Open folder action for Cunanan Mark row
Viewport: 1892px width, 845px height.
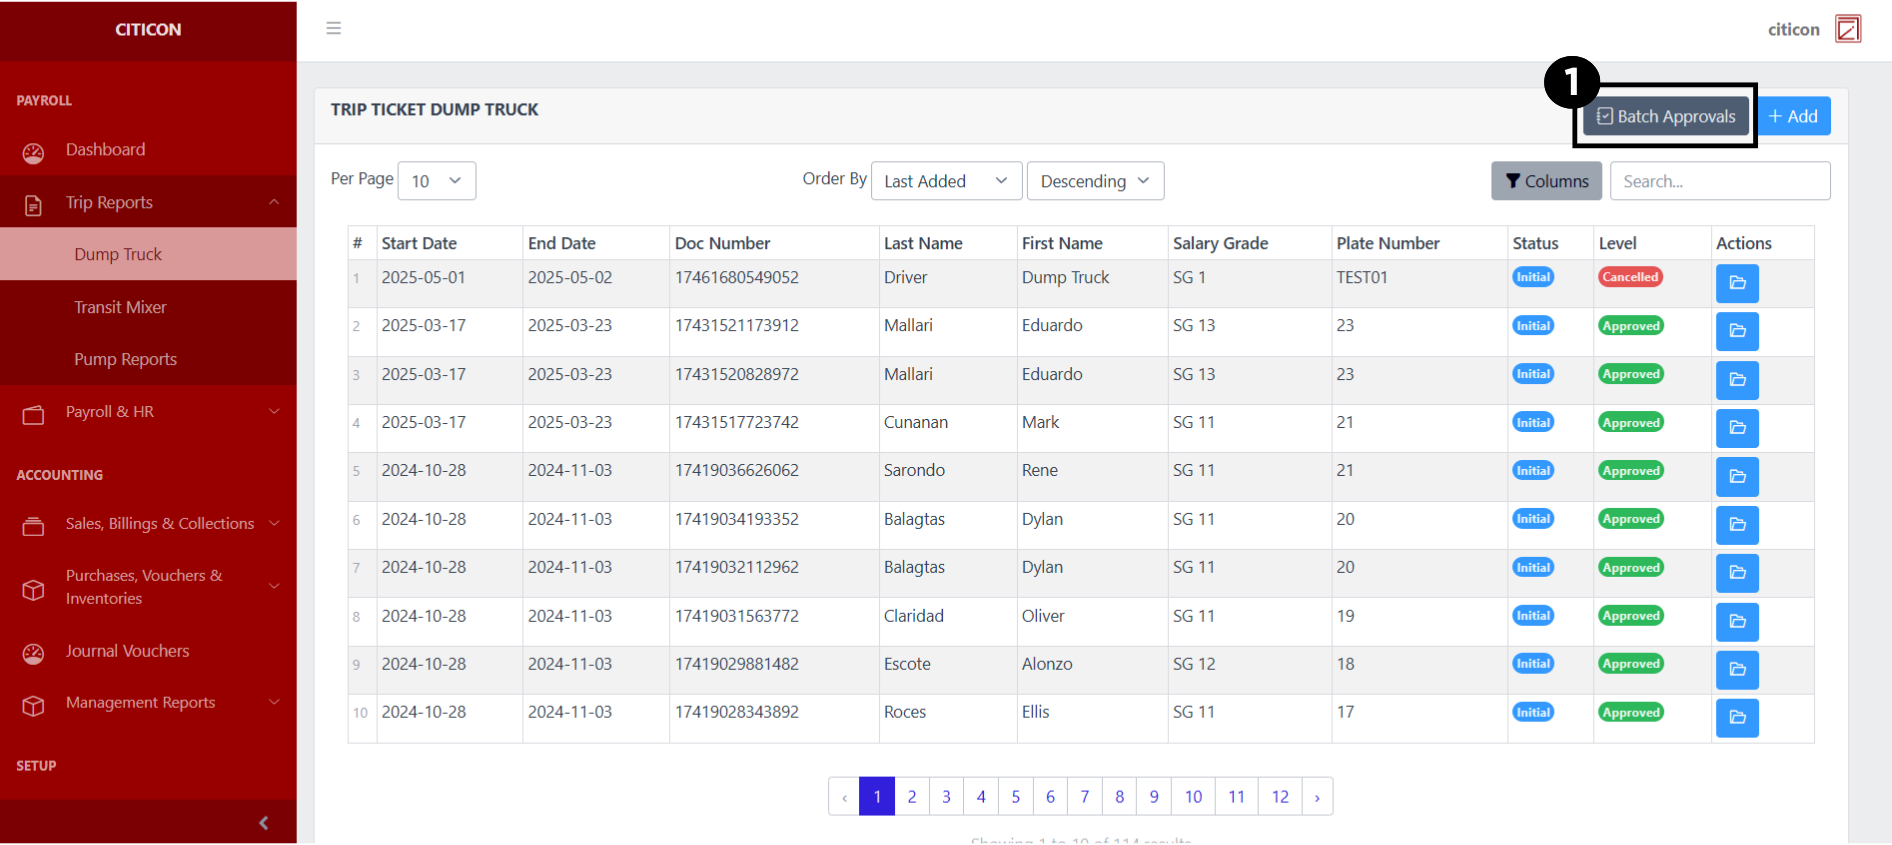pos(1736,428)
